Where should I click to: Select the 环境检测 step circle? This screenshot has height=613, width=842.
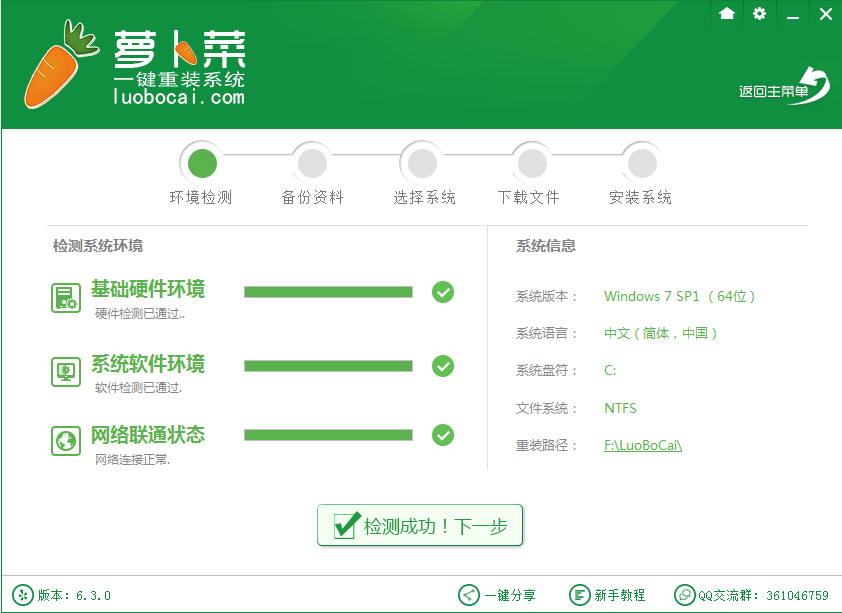pos(201,162)
